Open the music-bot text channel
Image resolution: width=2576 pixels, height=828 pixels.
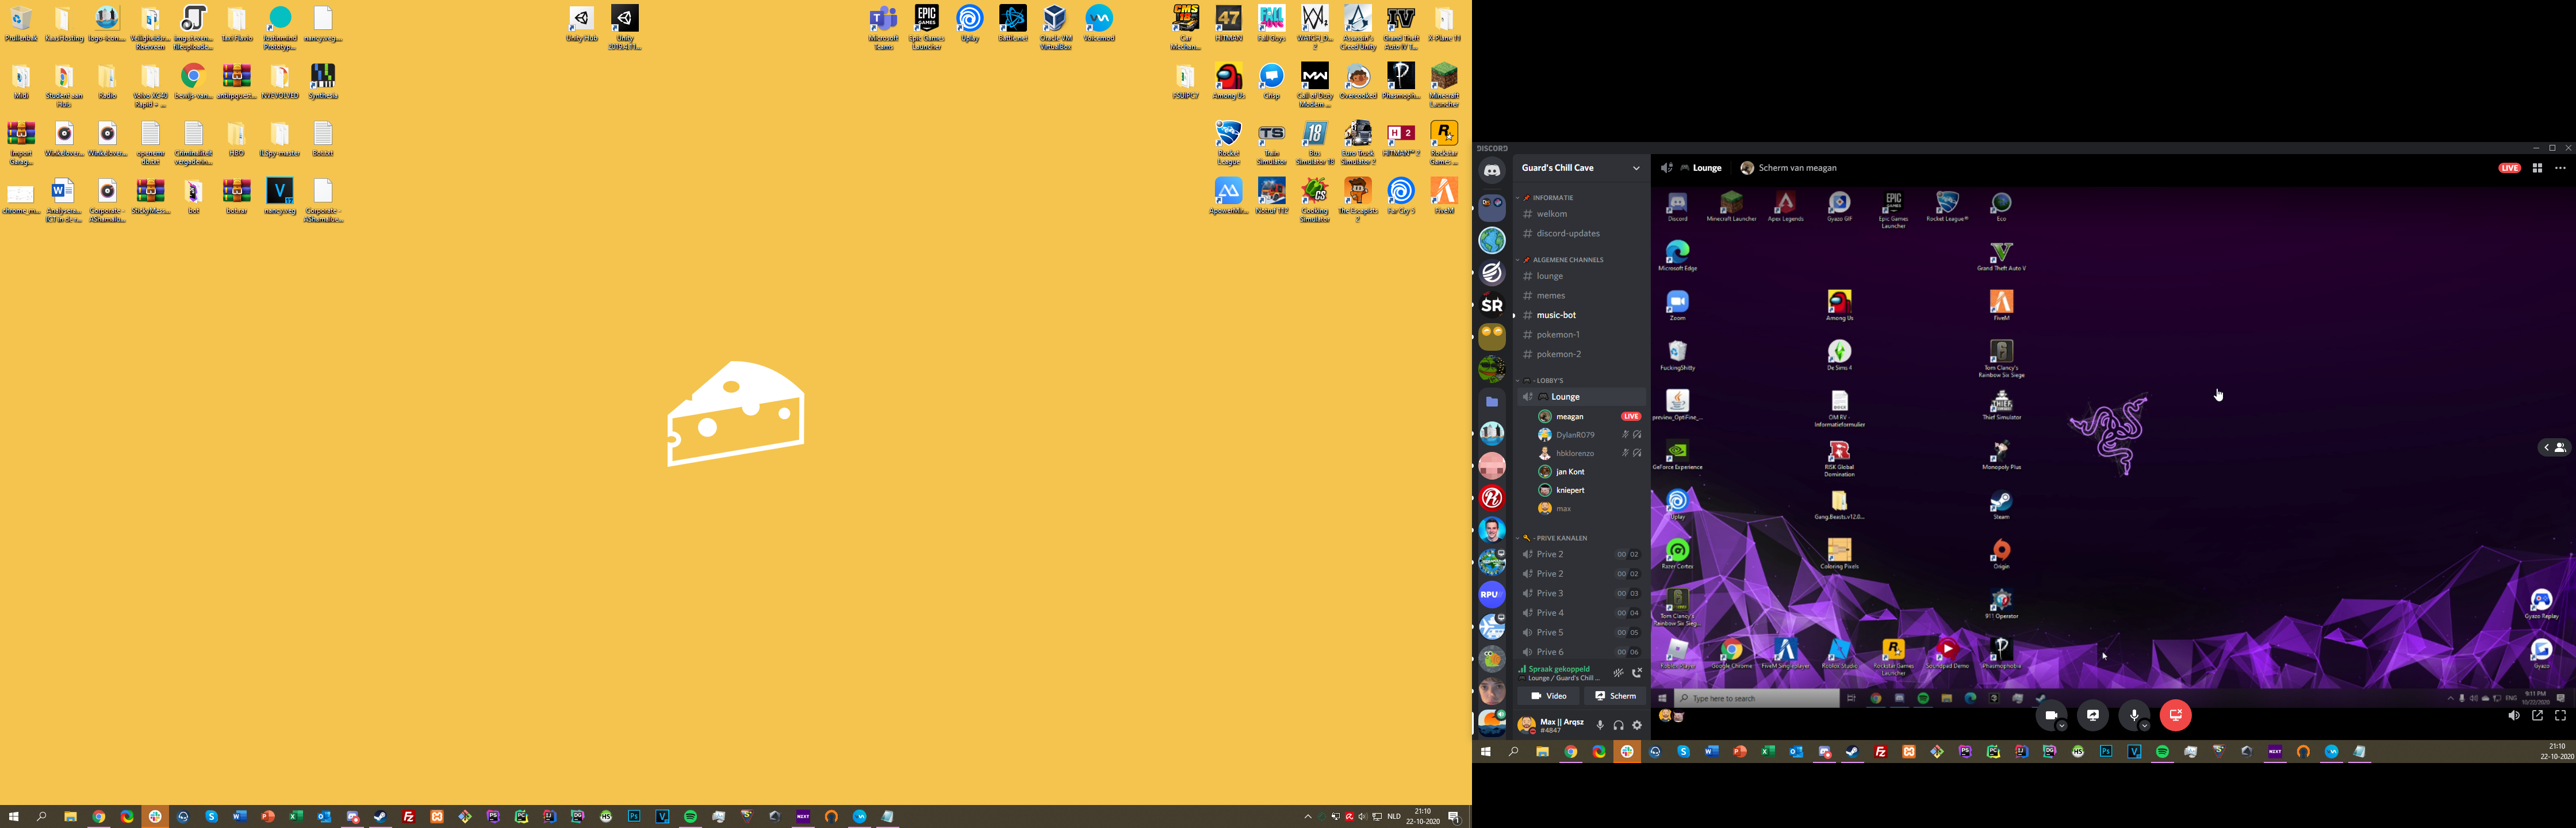pyautogui.click(x=1556, y=315)
